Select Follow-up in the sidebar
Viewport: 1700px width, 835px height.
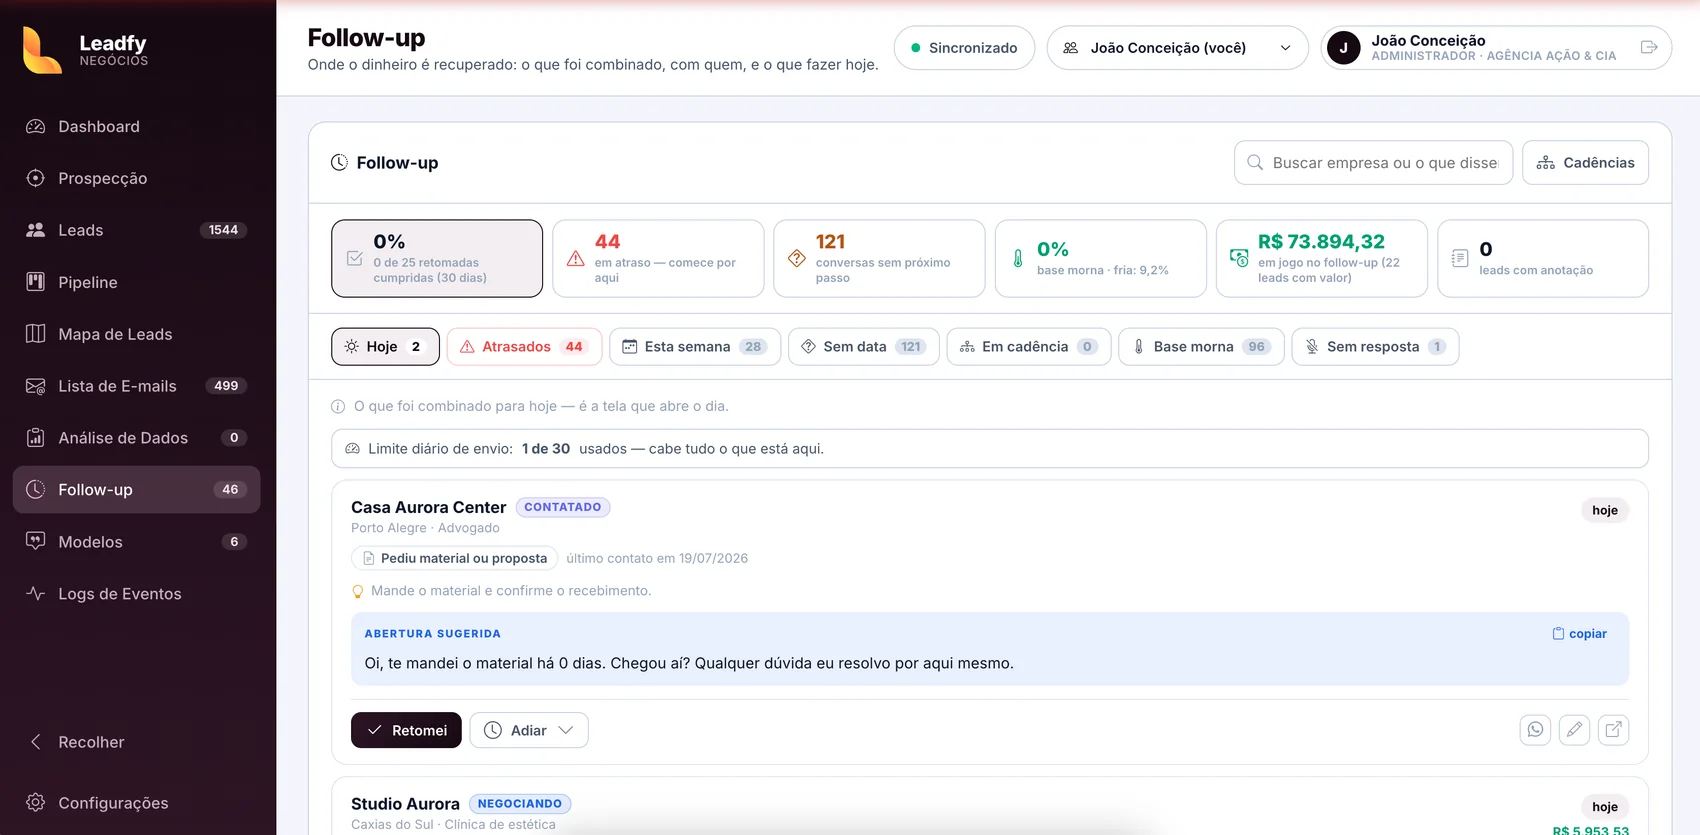click(x=137, y=490)
